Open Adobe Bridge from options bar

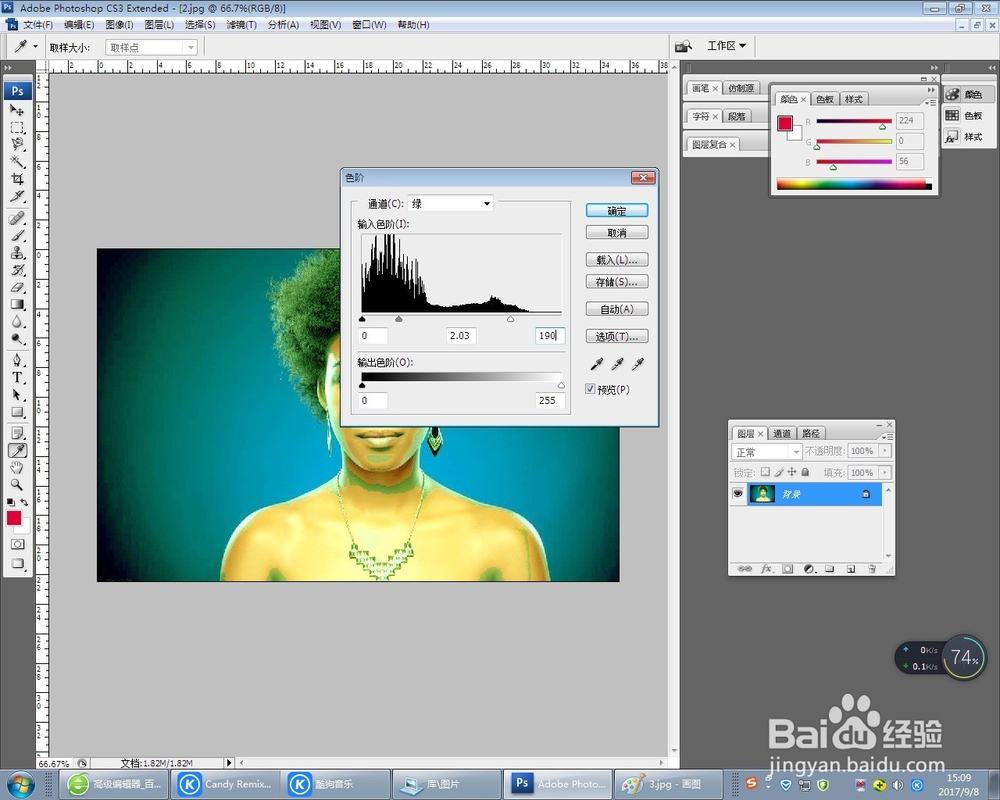(684, 46)
